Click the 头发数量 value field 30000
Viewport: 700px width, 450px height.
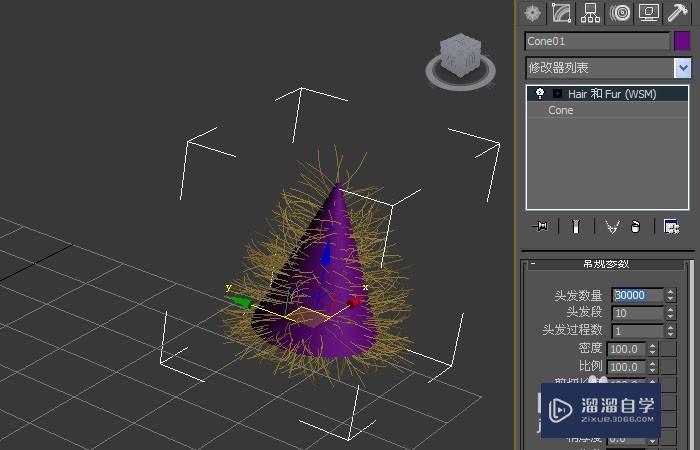638,295
